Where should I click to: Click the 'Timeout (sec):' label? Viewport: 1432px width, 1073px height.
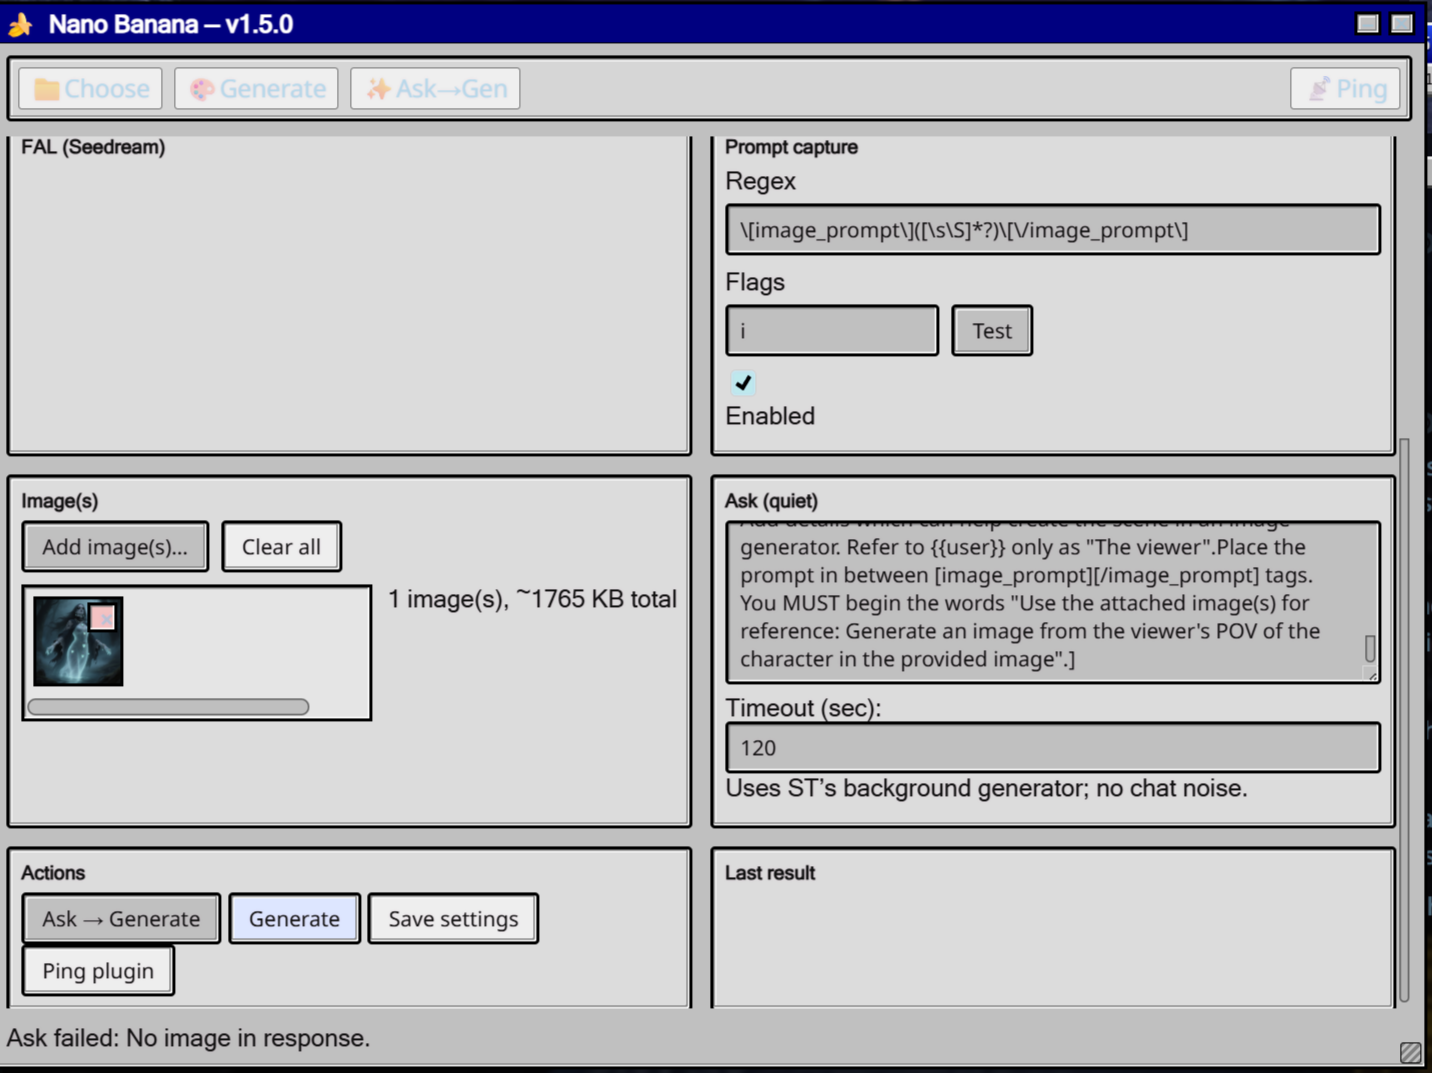point(803,708)
